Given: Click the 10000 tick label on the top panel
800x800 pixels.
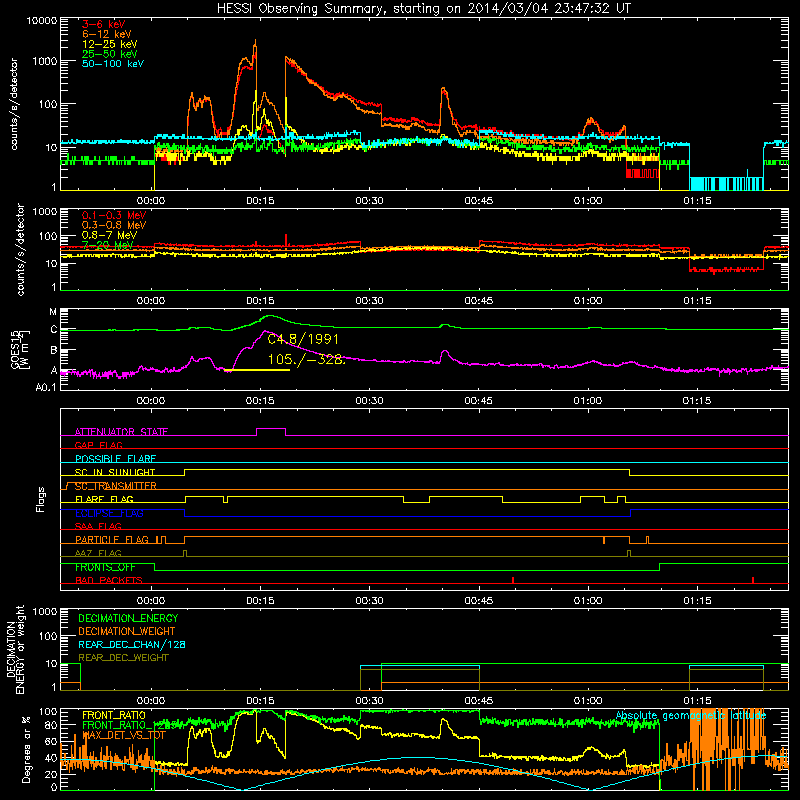Looking at the screenshot, I should (x=41, y=20).
